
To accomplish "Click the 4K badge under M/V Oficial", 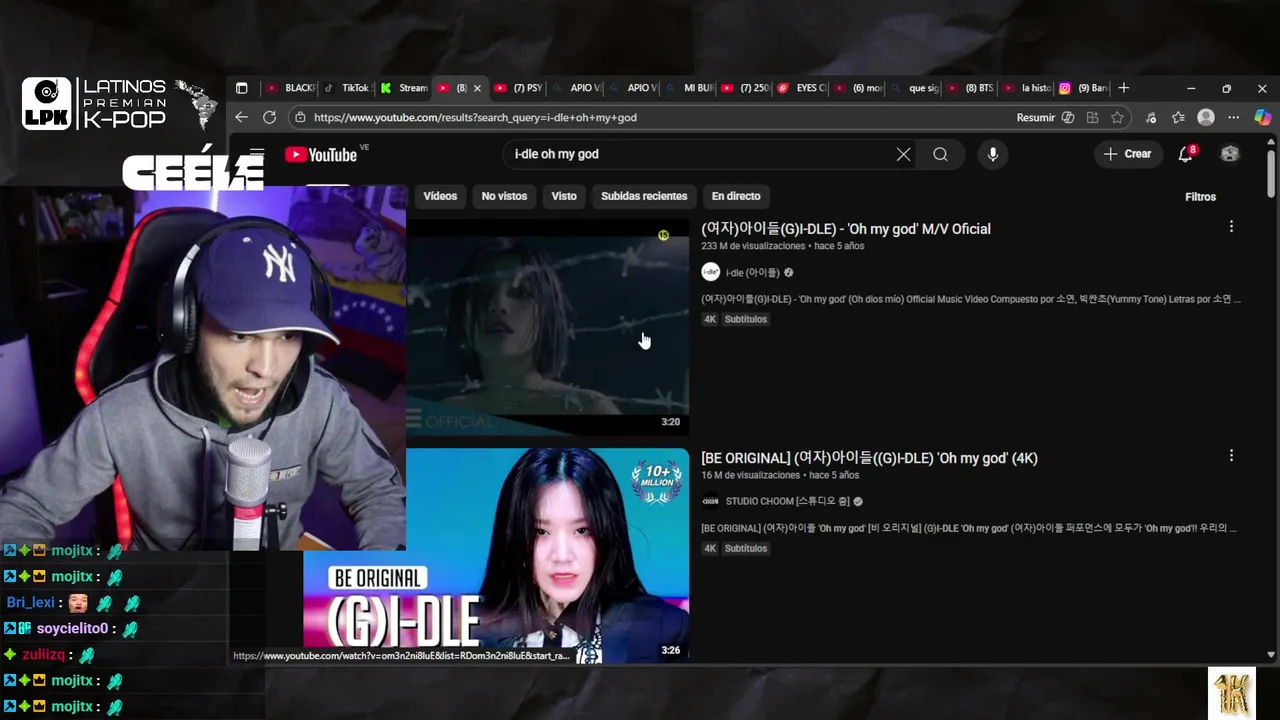I will (x=710, y=319).
